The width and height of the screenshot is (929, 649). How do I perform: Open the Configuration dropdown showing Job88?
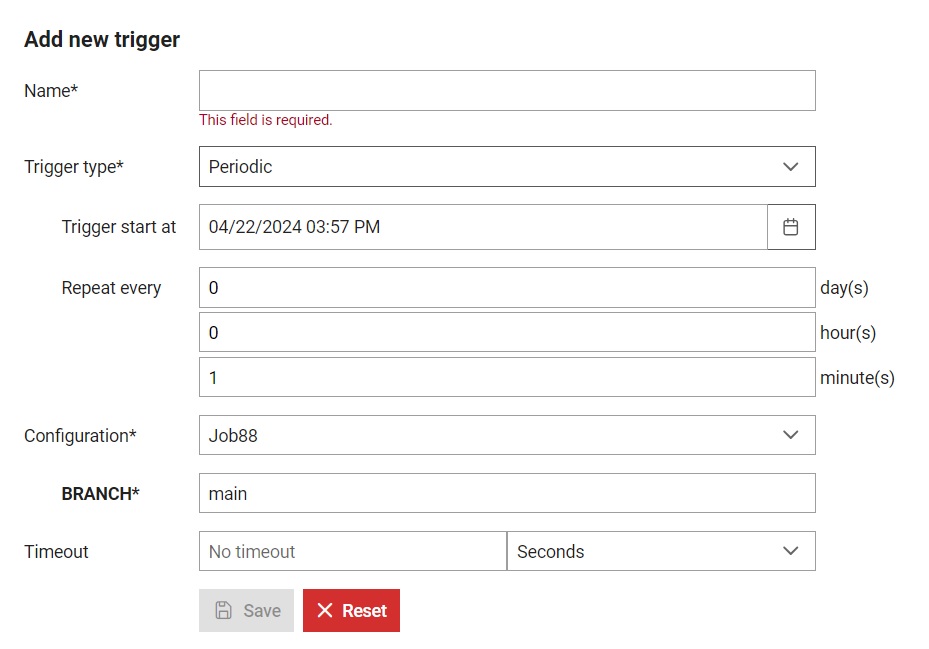pyautogui.click(x=507, y=435)
